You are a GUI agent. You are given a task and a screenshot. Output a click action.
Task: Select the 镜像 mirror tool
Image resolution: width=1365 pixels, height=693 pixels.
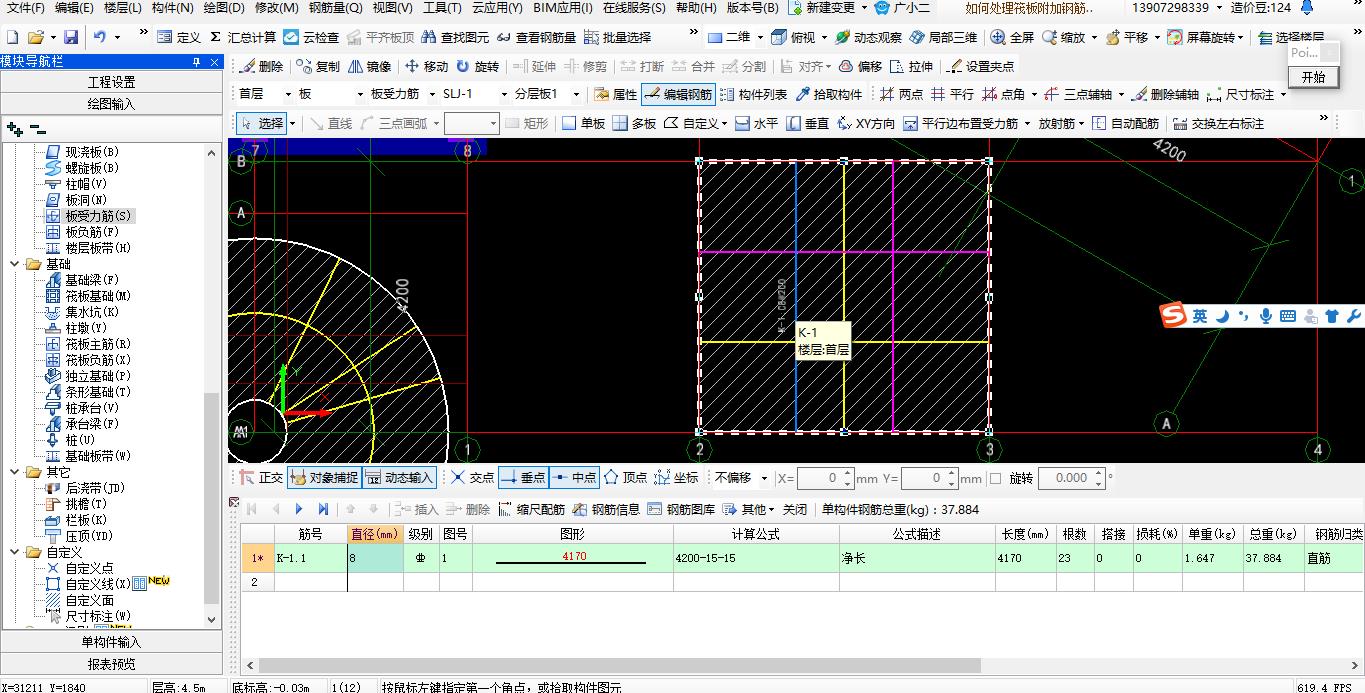tap(370, 66)
